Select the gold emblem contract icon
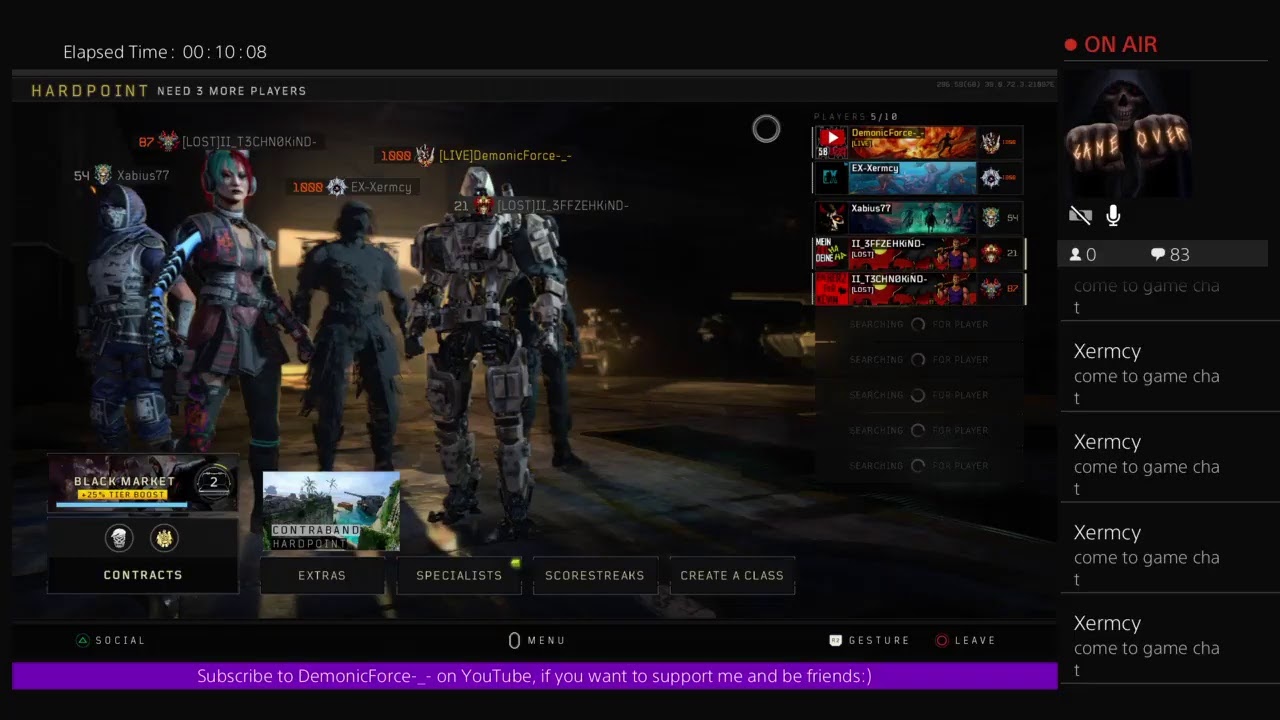 [164, 538]
